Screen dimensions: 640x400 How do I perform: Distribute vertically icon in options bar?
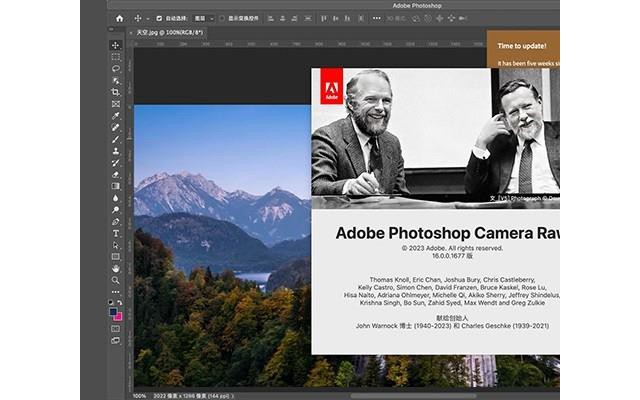[361, 18]
